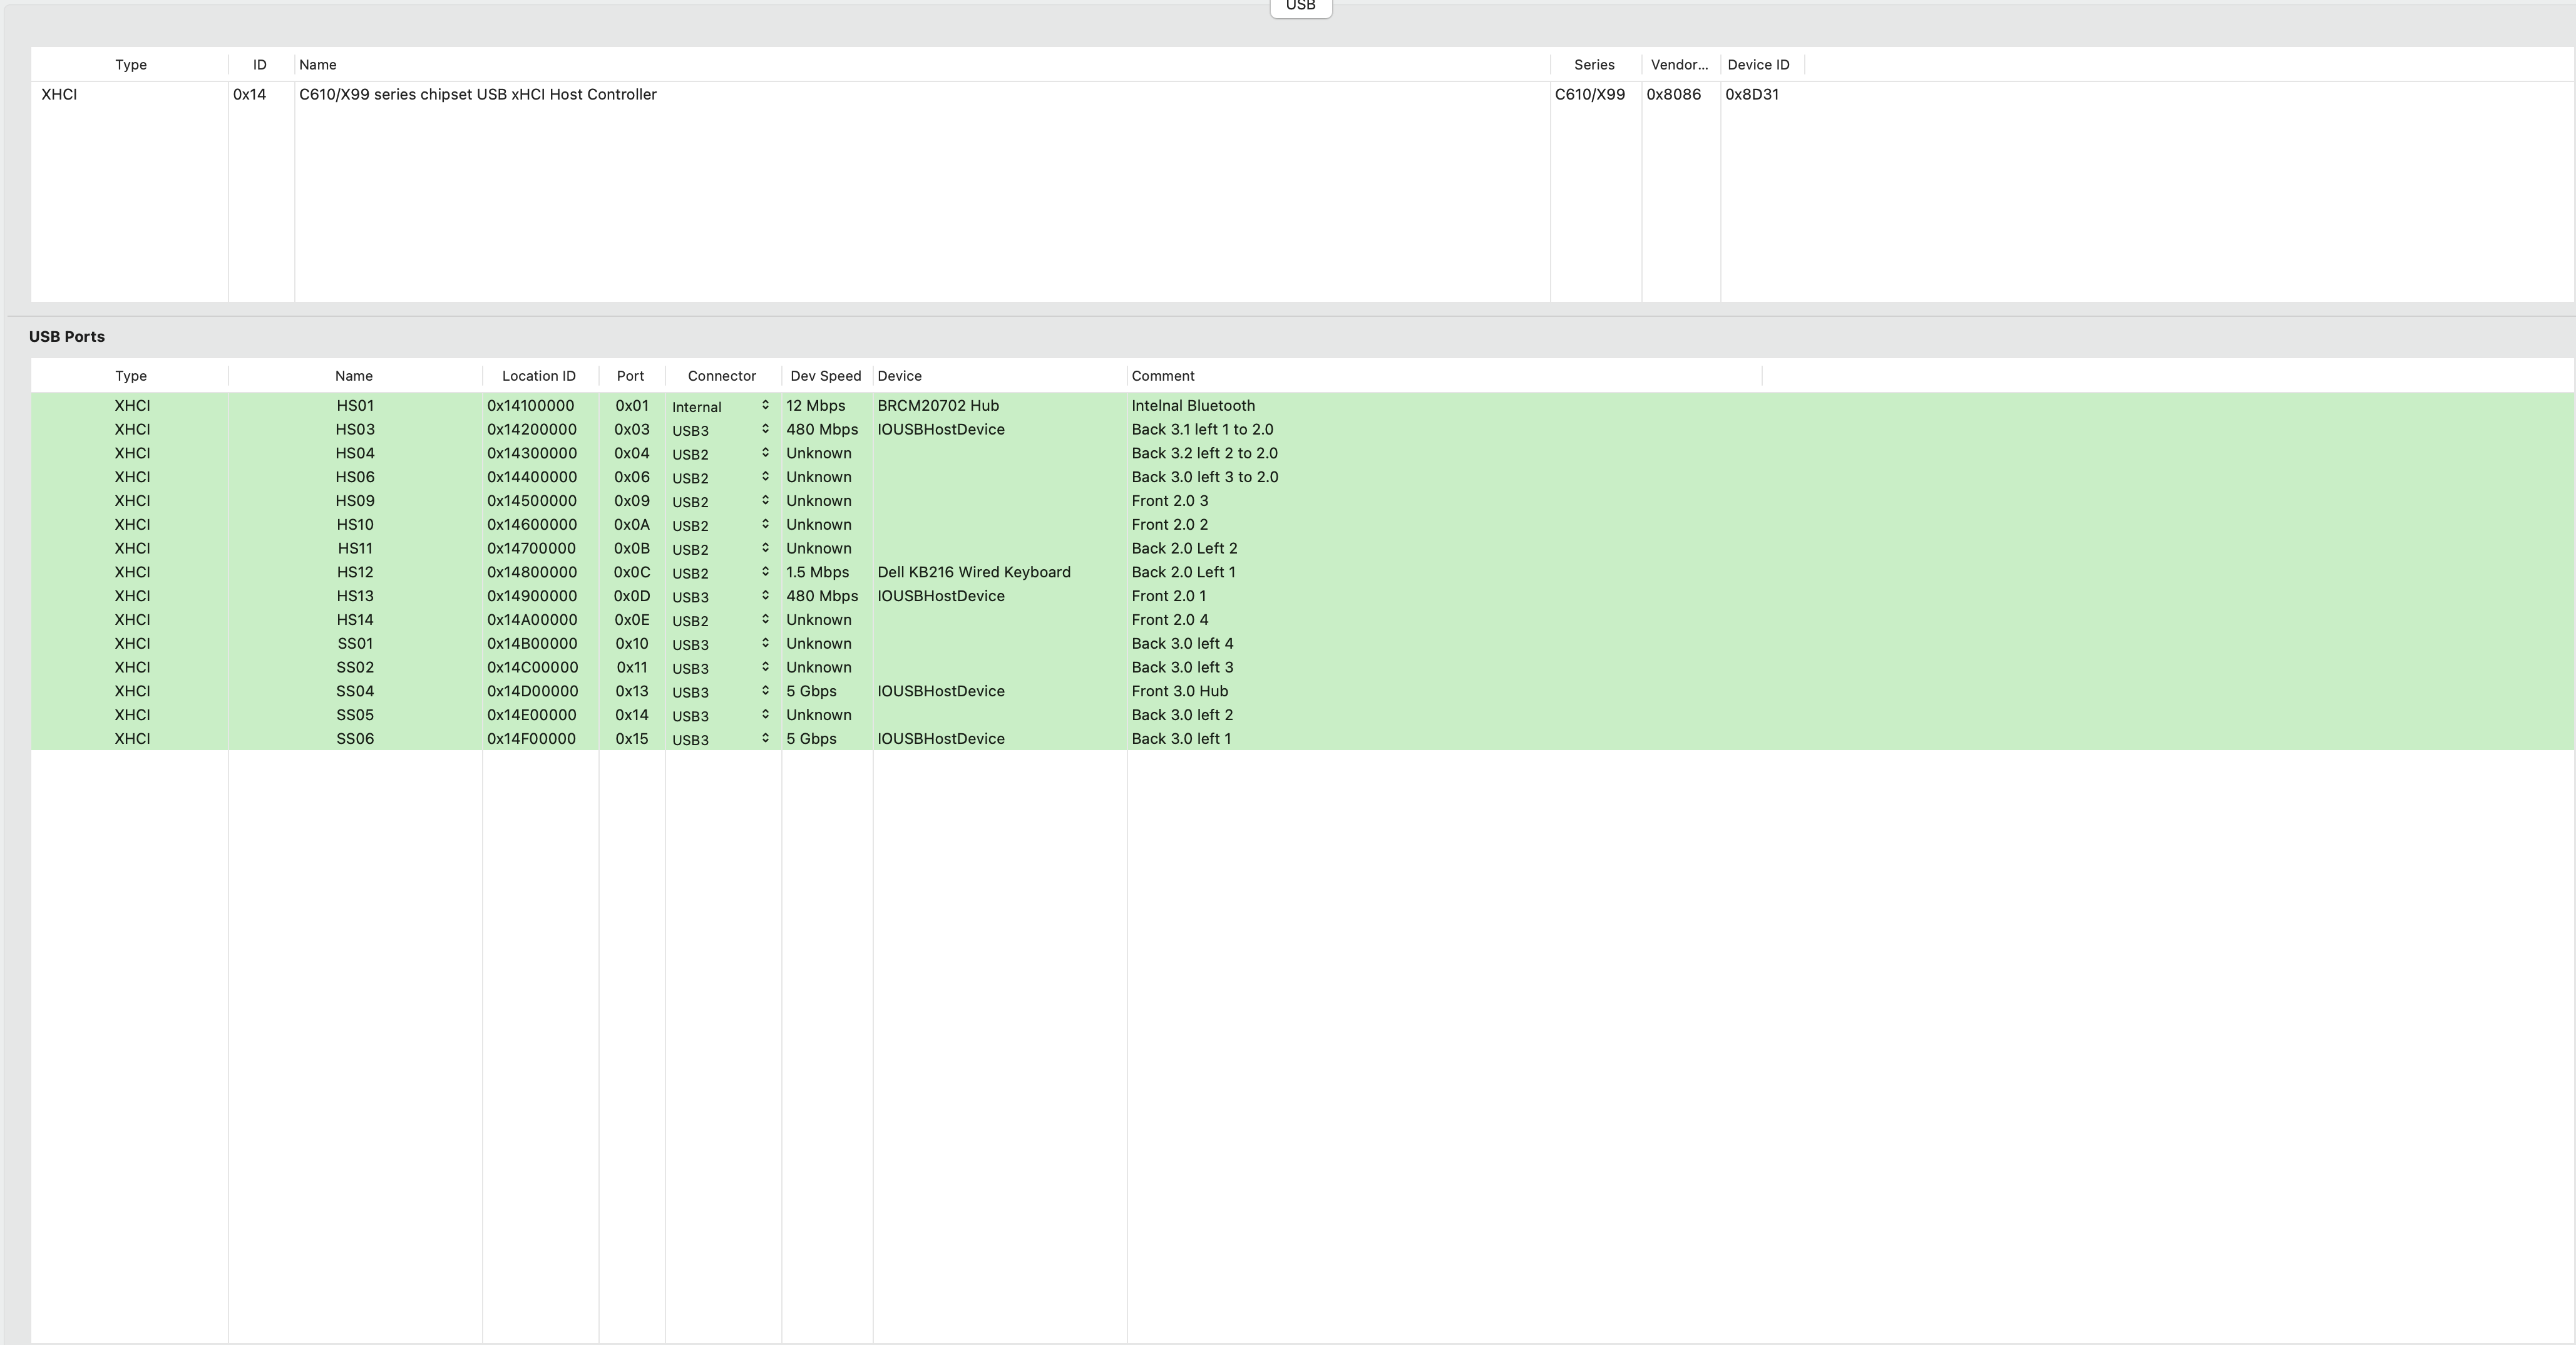Open the Connector dropdown for HS13
The image size is (2576, 1345).
click(722, 596)
